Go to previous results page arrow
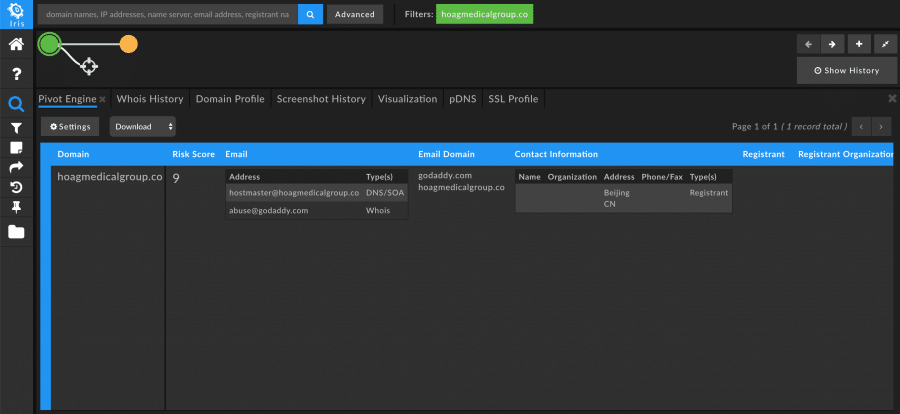Image resolution: width=900 pixels, height=414 pixels. pos(861,127)
